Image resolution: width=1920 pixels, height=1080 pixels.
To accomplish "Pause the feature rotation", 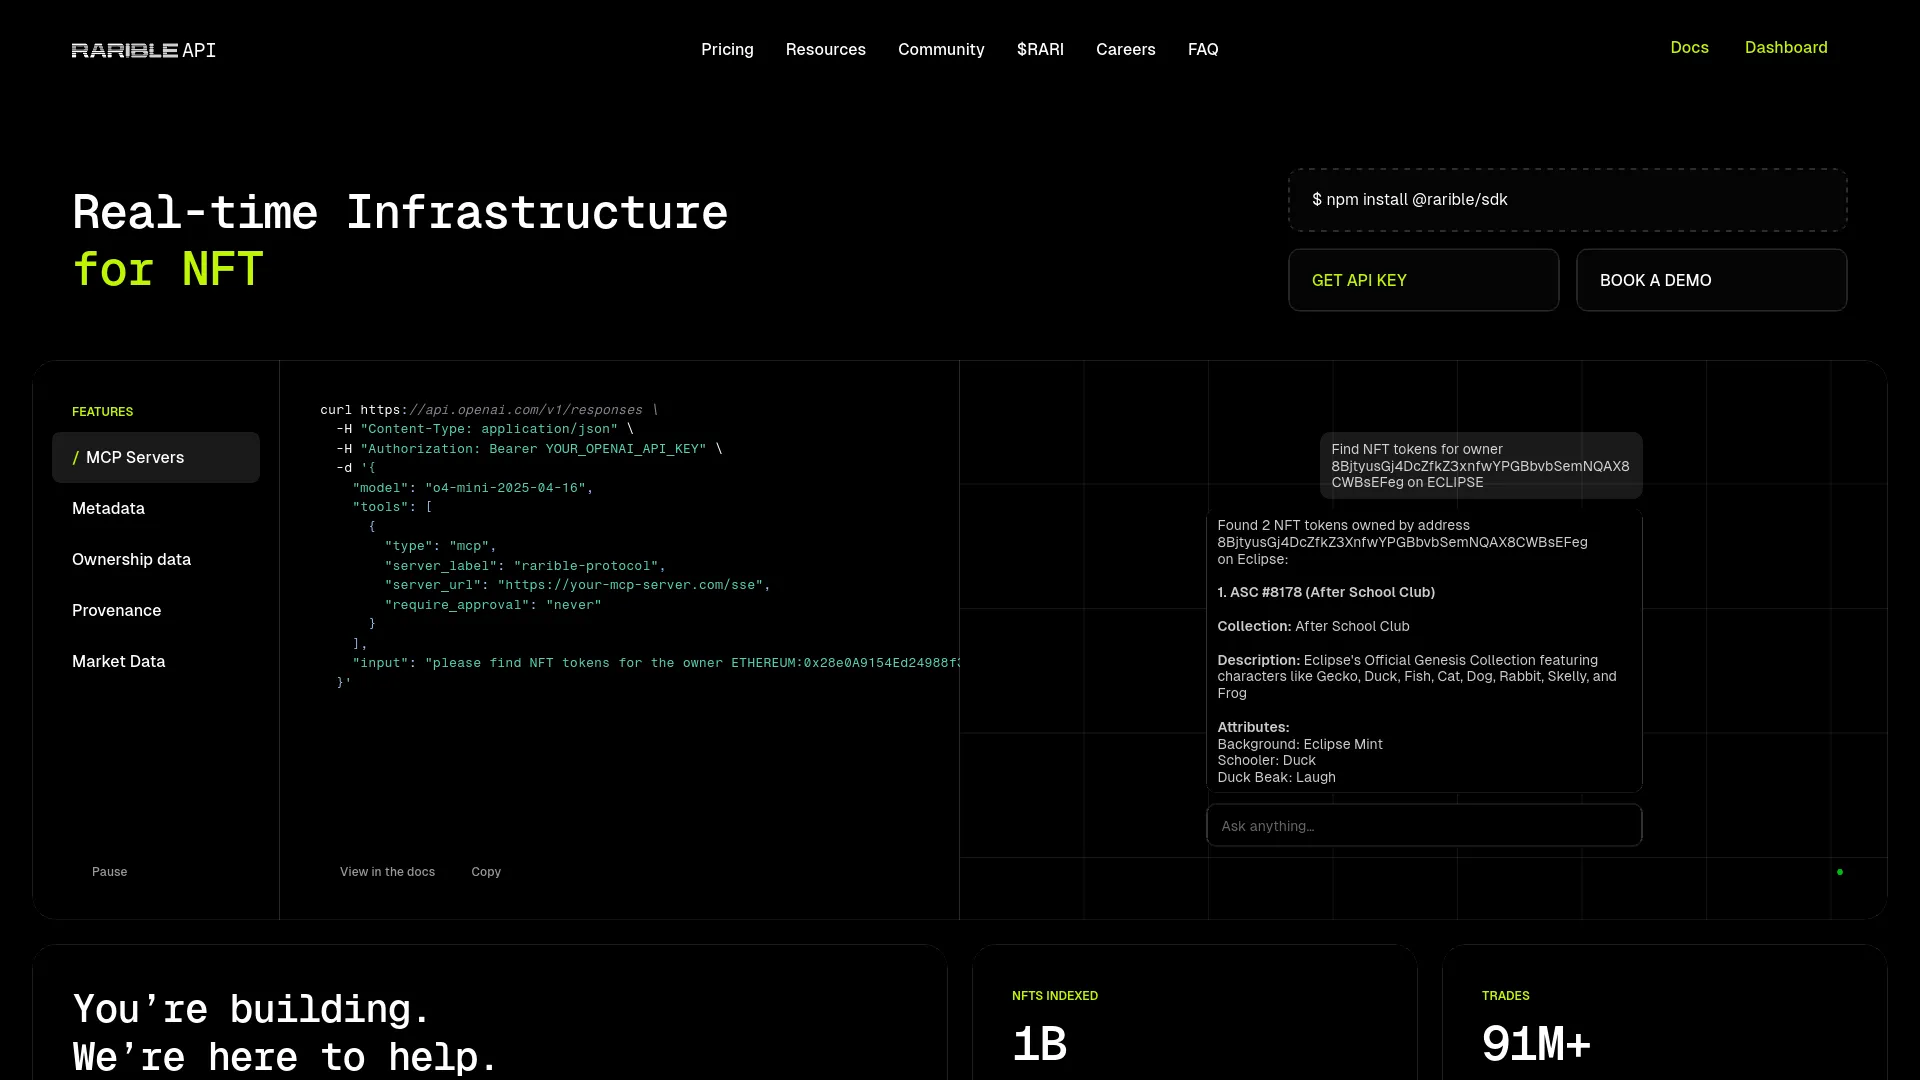I will (x=109, y=872).
